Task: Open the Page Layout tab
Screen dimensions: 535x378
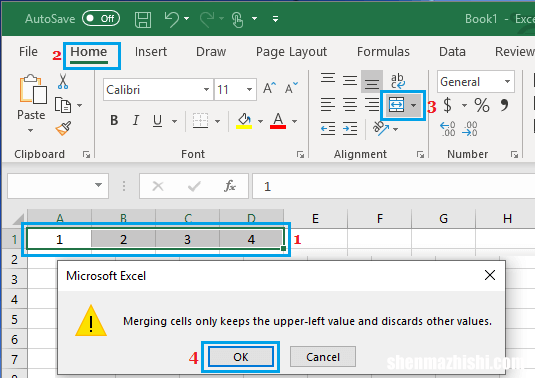Action: pyautogui.click(x=291, y=52)
